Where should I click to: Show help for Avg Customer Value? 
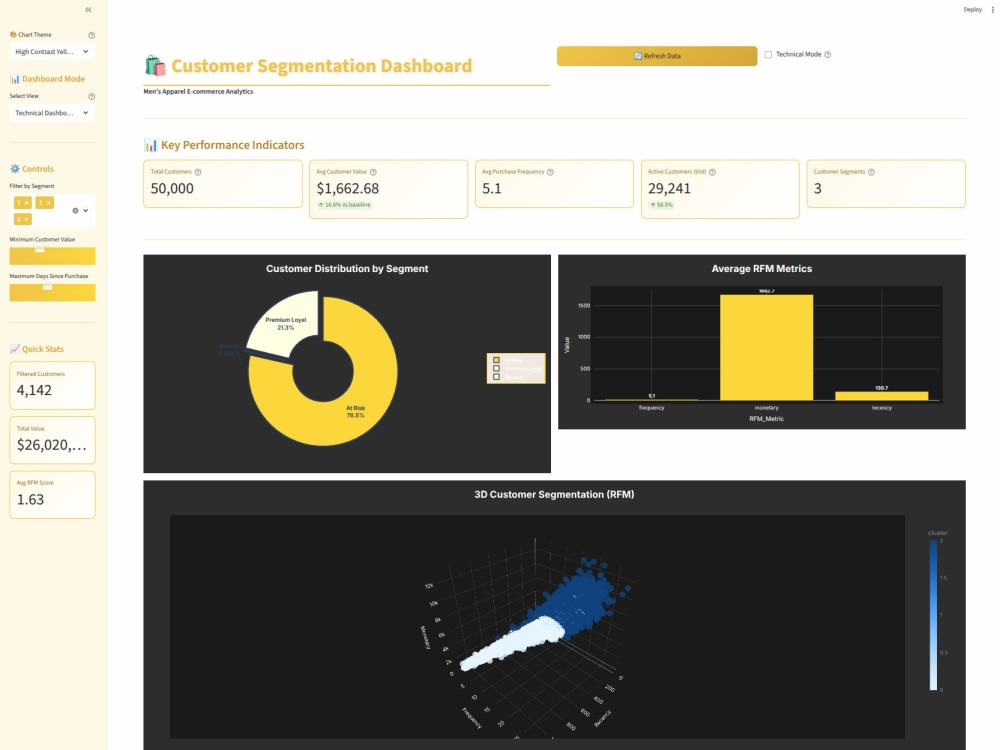(373, 172)
